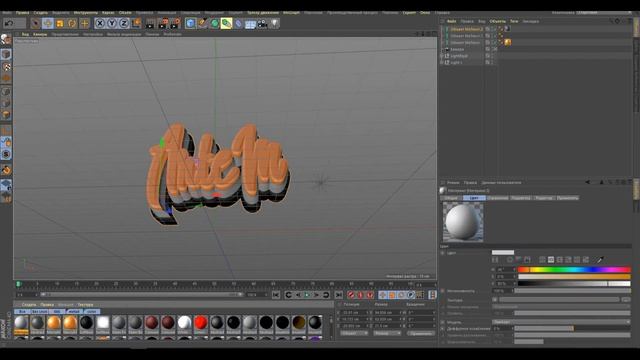Toggle visibility dots of Light 1 object
This screenshot has width=640, height=360.
[493, 62]
